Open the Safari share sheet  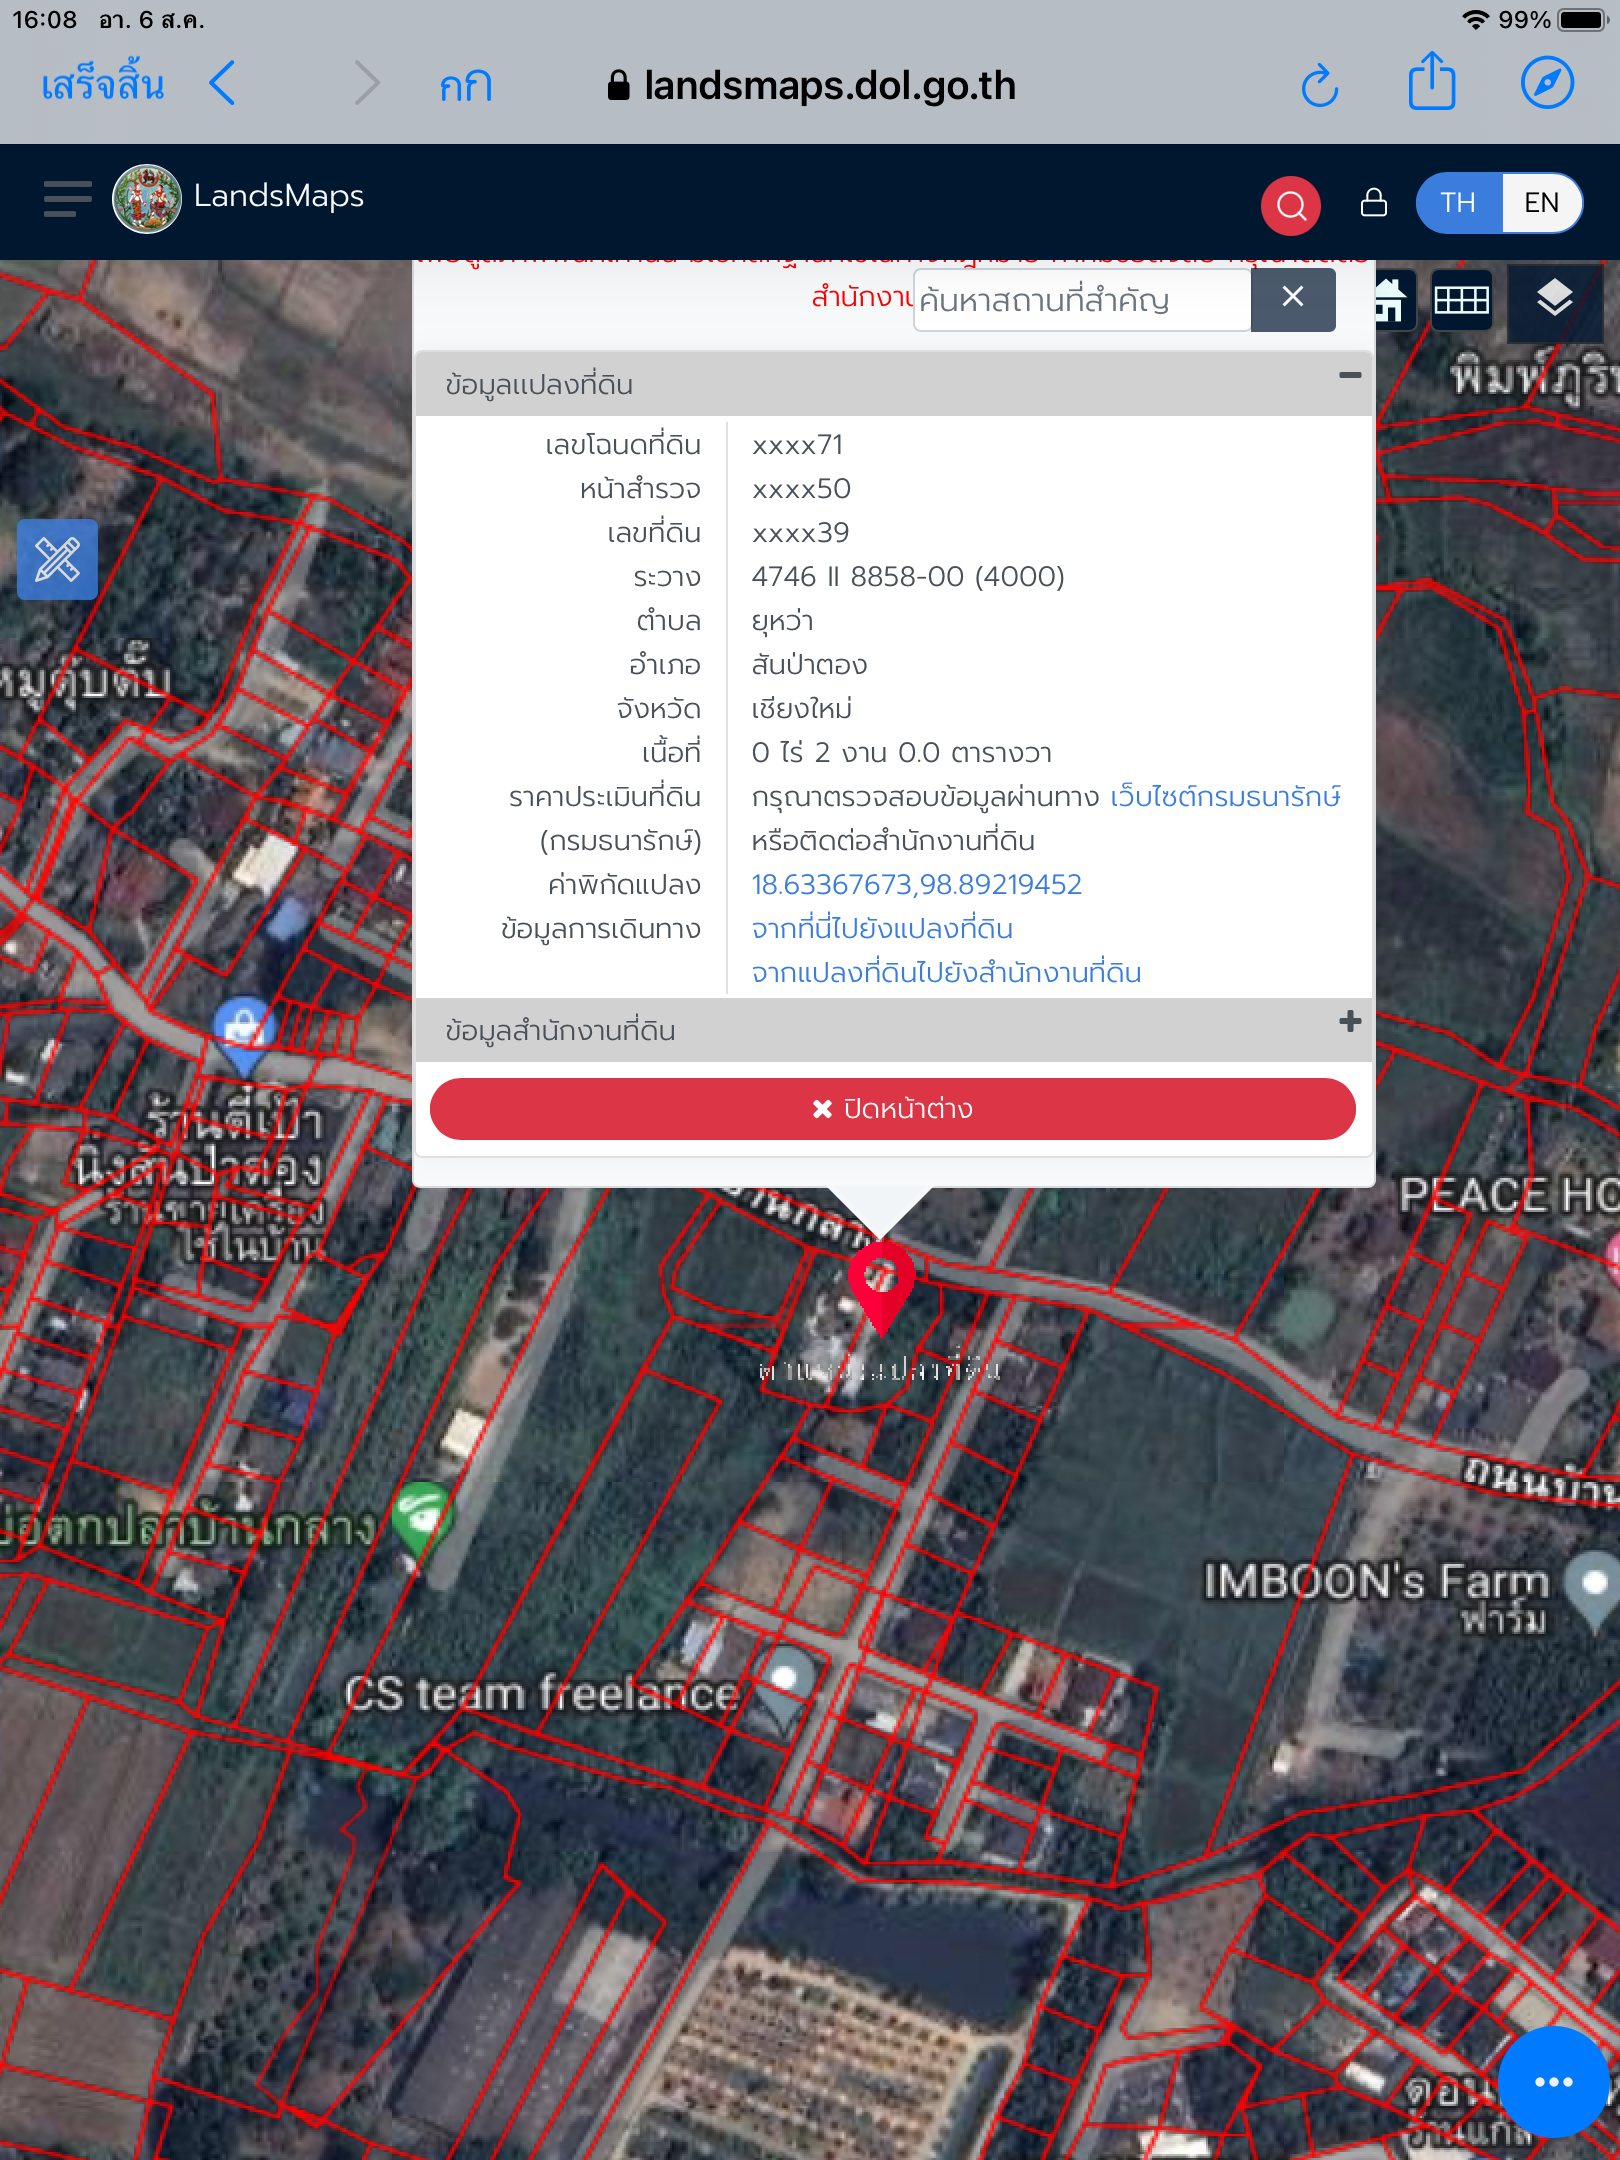[1431, 81]
